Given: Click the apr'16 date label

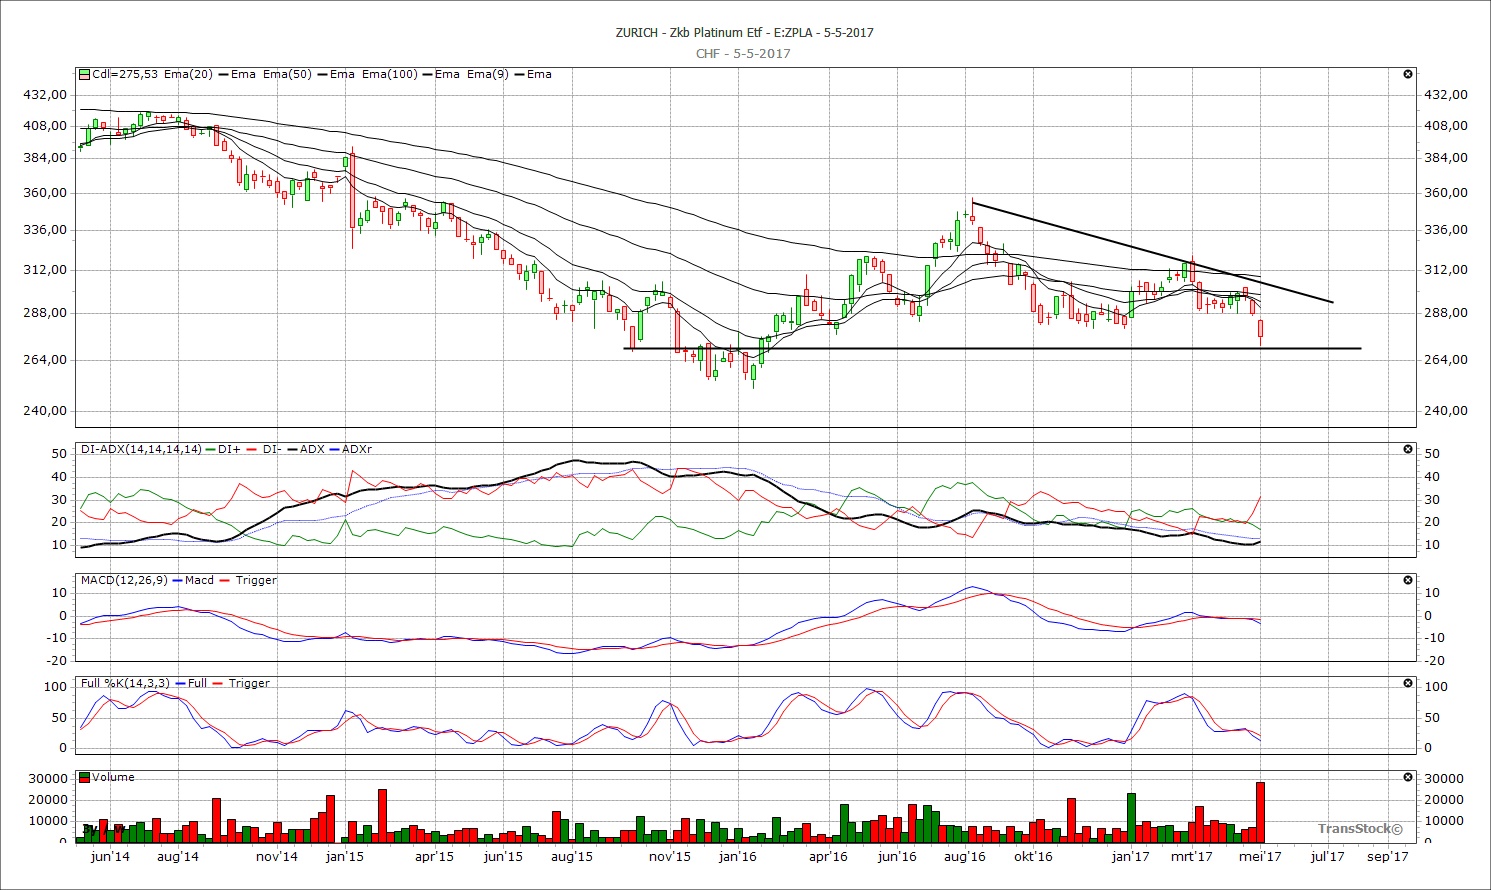Looking at the screenshot, I should pos(828,856).
